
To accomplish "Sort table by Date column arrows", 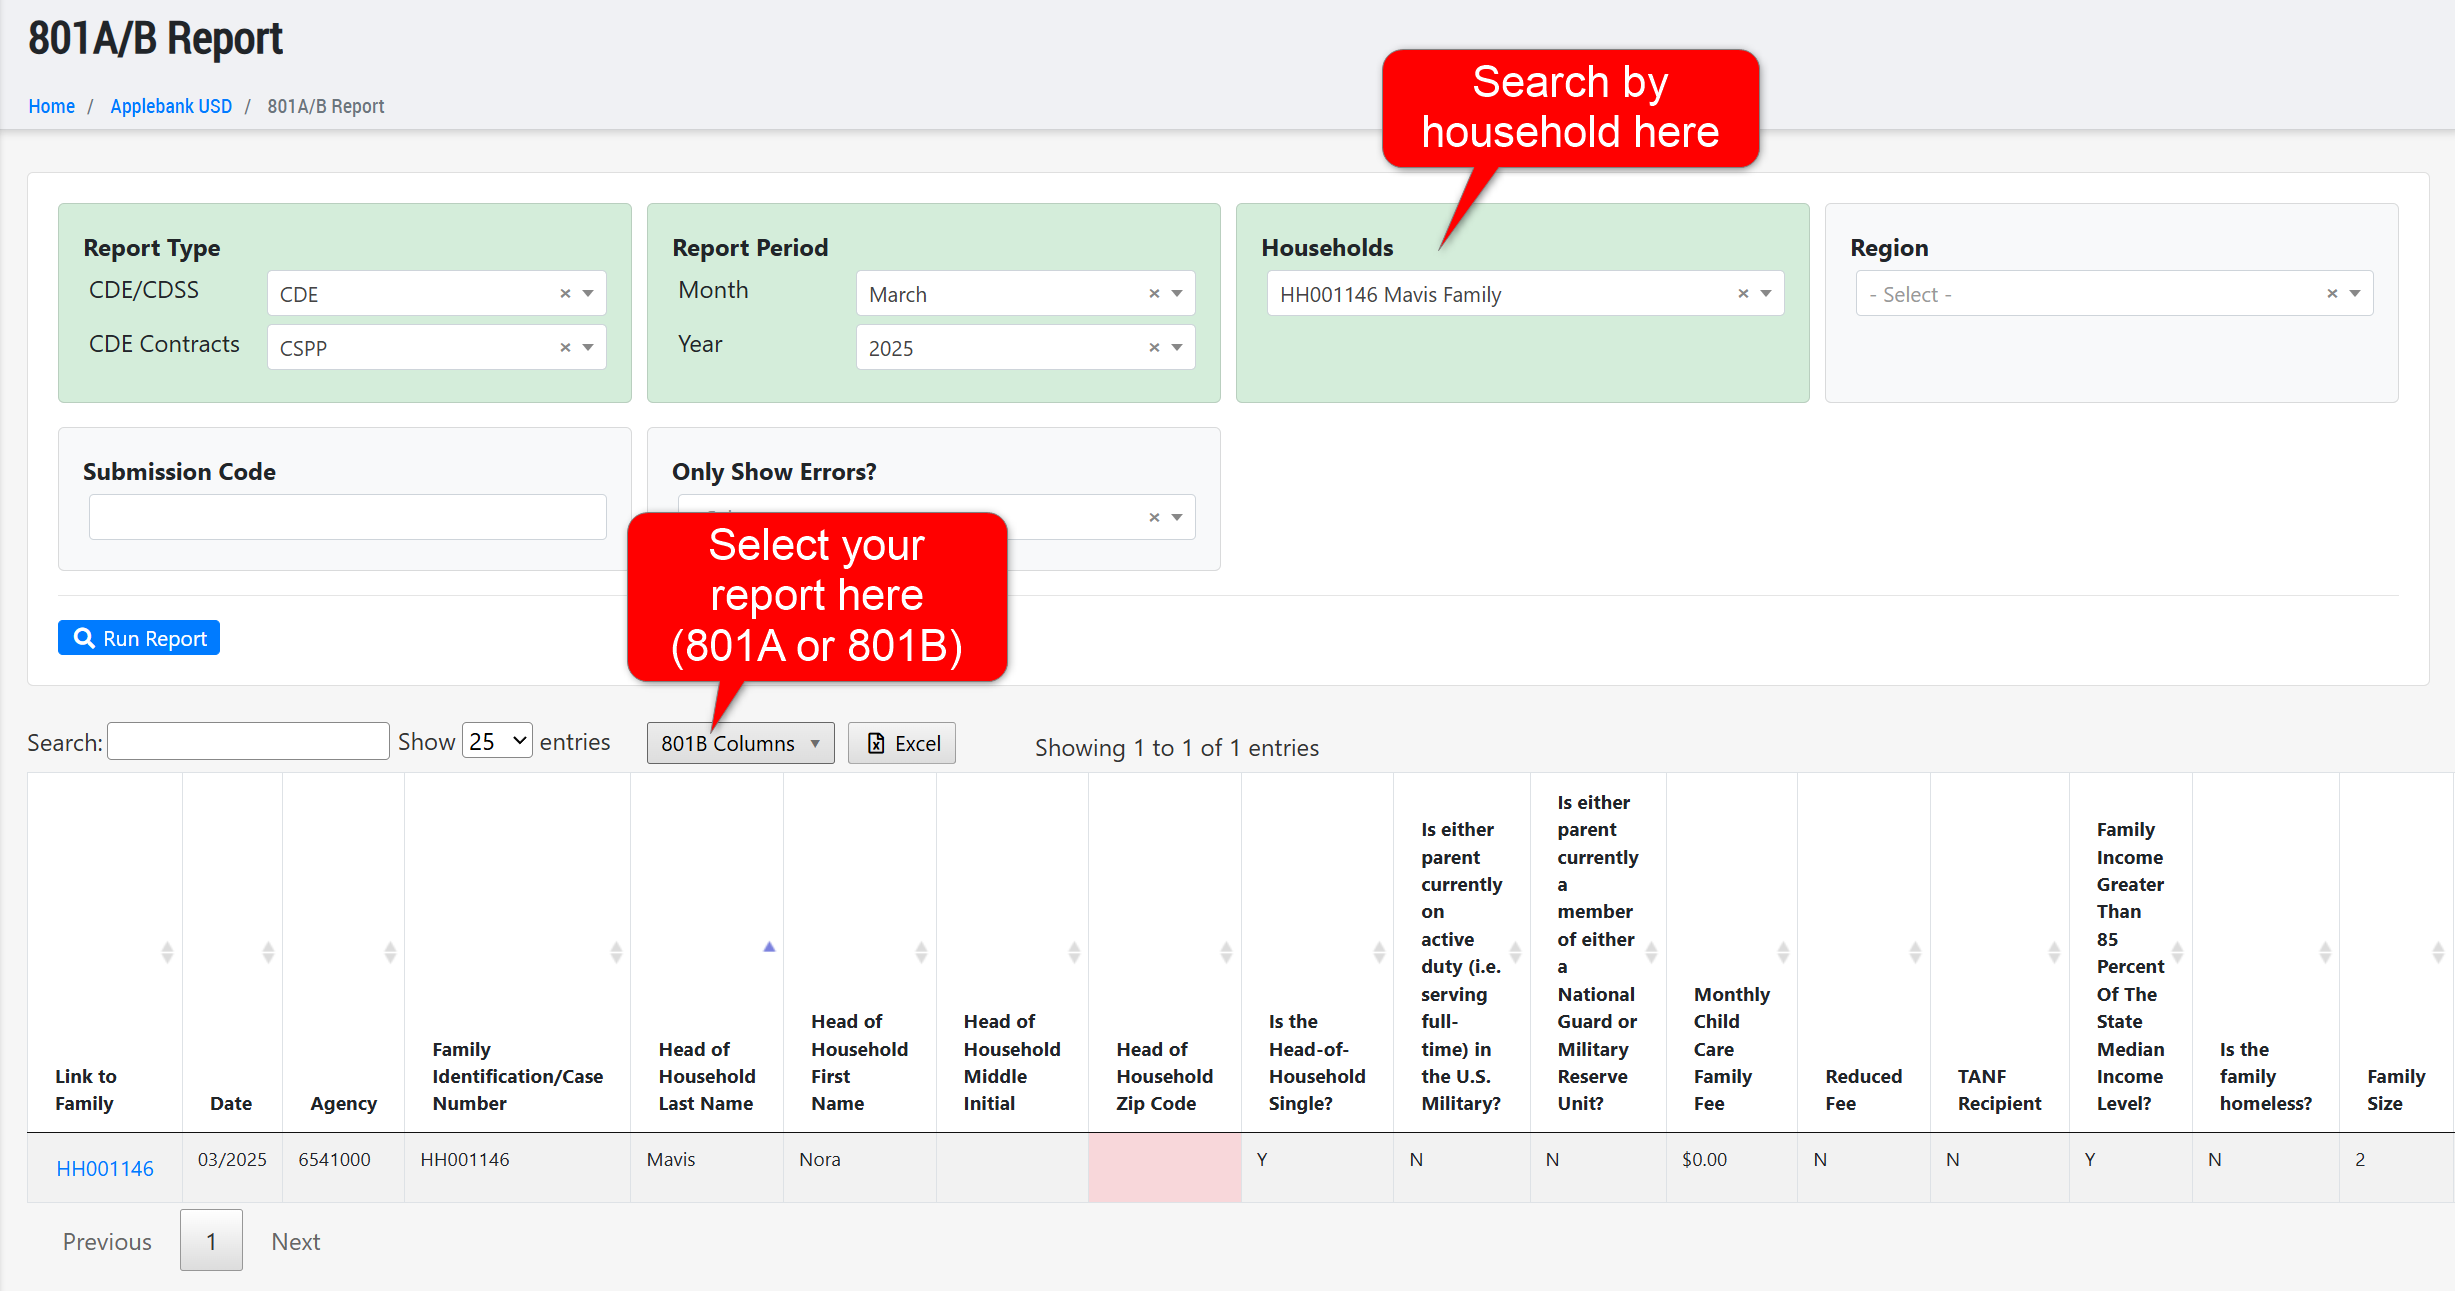I will [267, 952].
